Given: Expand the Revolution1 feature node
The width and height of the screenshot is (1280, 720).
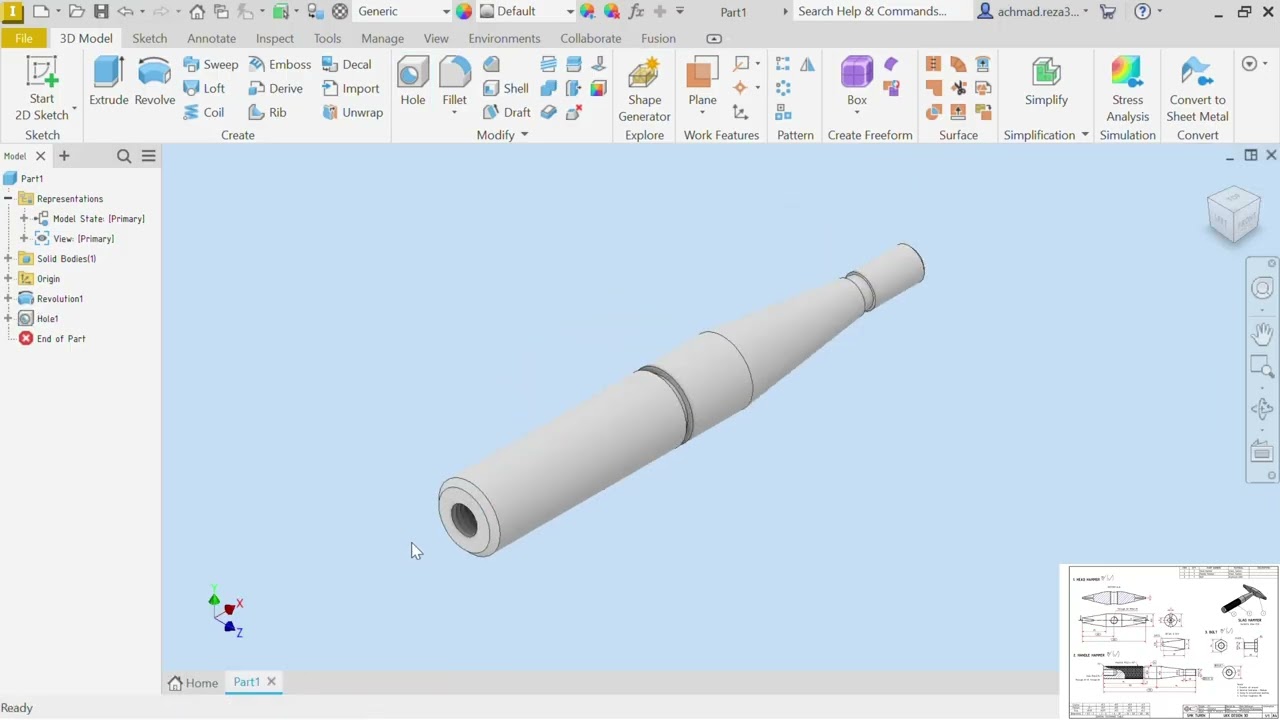Looking at the screenshot, I should (x=8, y=298).
